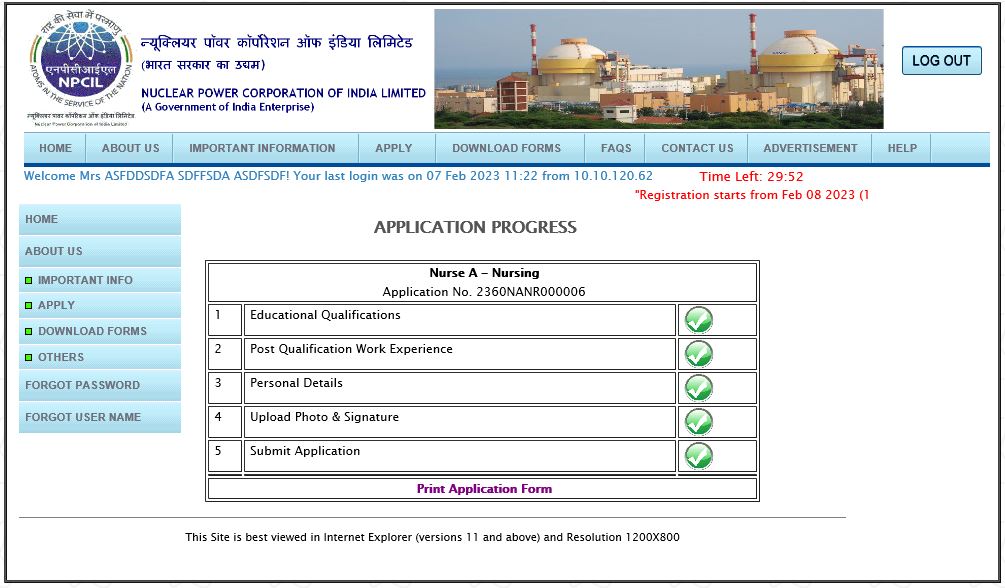Click the Nuclear Power Corporation of India Limited title
Screen dimensions: 1005x588
283,93
